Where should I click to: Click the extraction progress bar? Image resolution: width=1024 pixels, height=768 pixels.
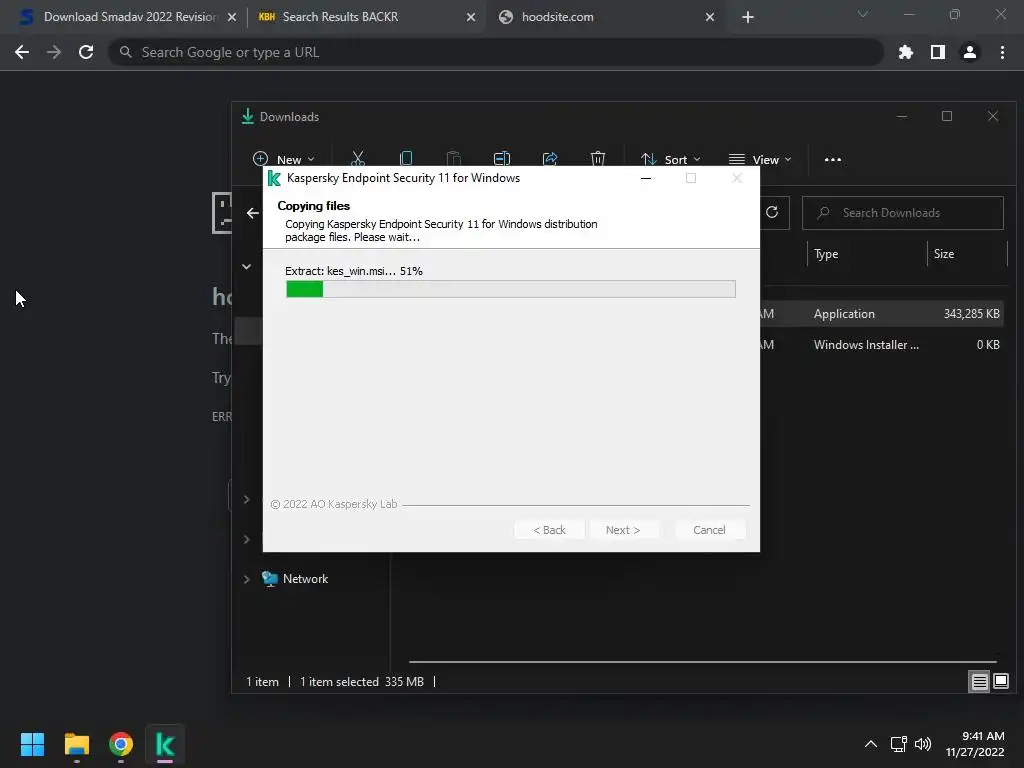[x=511, y=289]
